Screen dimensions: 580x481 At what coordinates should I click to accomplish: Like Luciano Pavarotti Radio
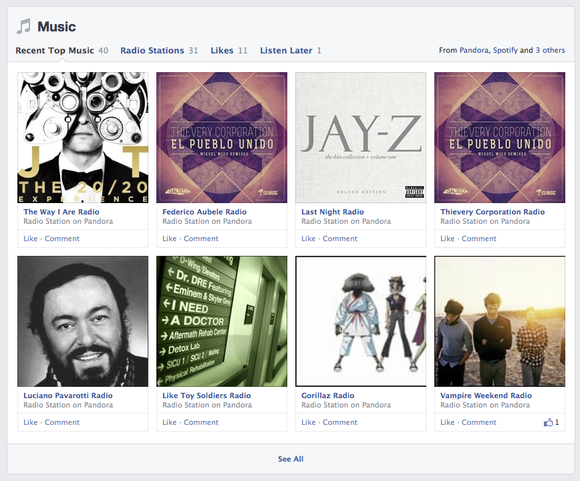30,422
